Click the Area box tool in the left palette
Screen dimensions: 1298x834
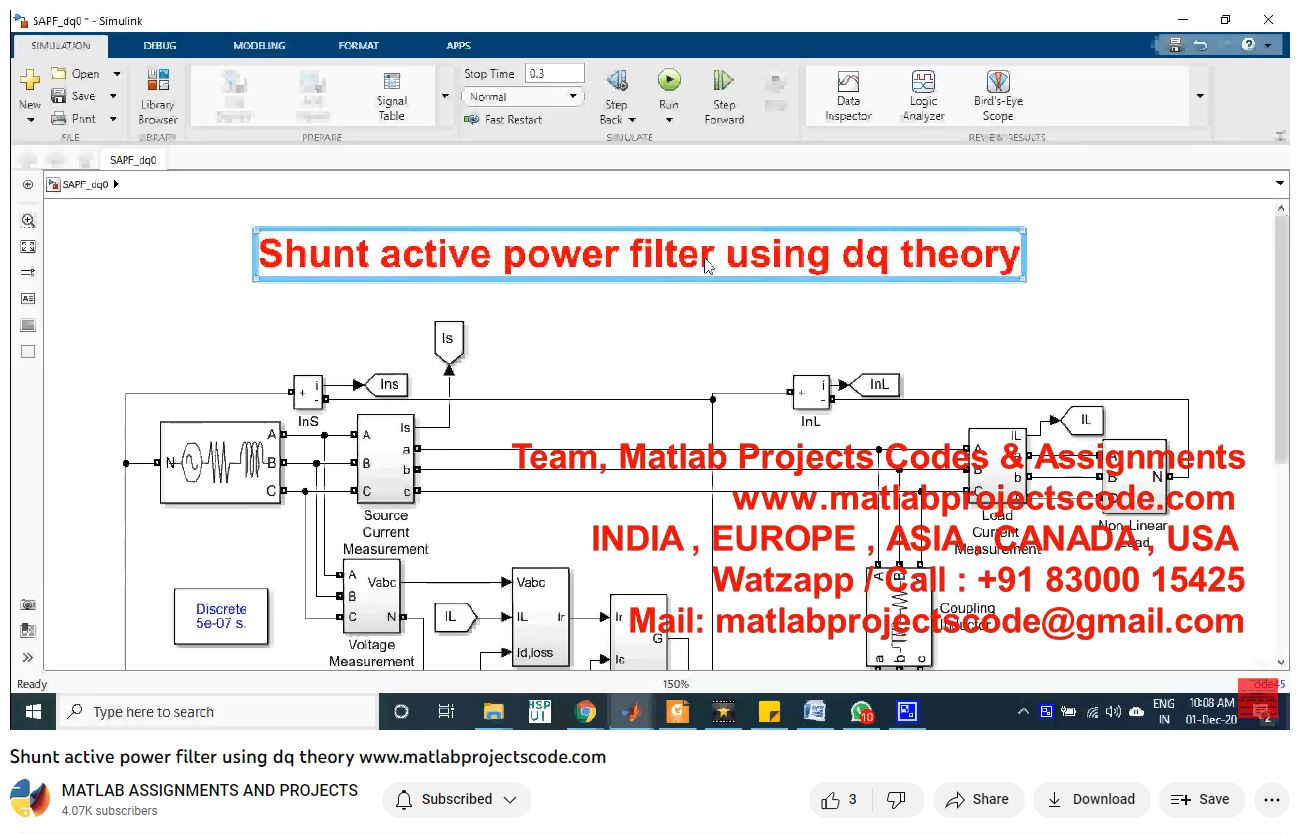(x=28, y=351)
